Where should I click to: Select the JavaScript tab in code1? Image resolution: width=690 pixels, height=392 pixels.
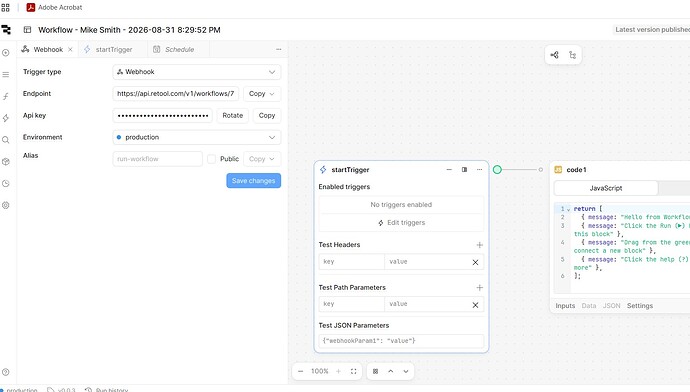point(606,188)
